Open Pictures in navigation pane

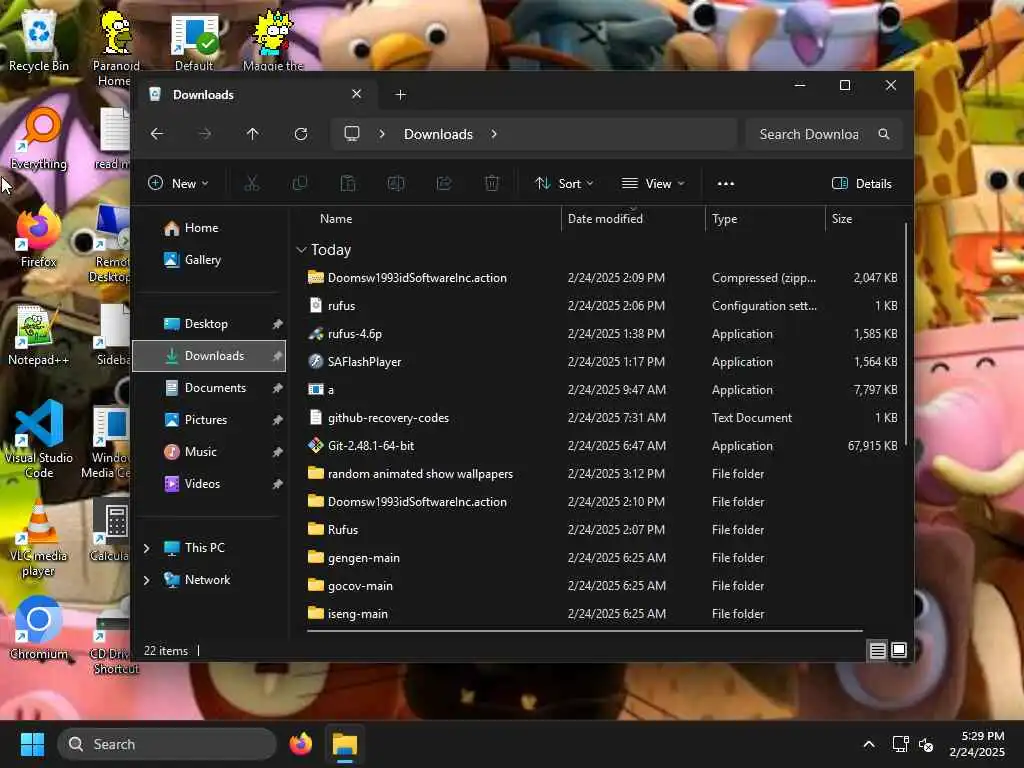[x=209, y=420]
